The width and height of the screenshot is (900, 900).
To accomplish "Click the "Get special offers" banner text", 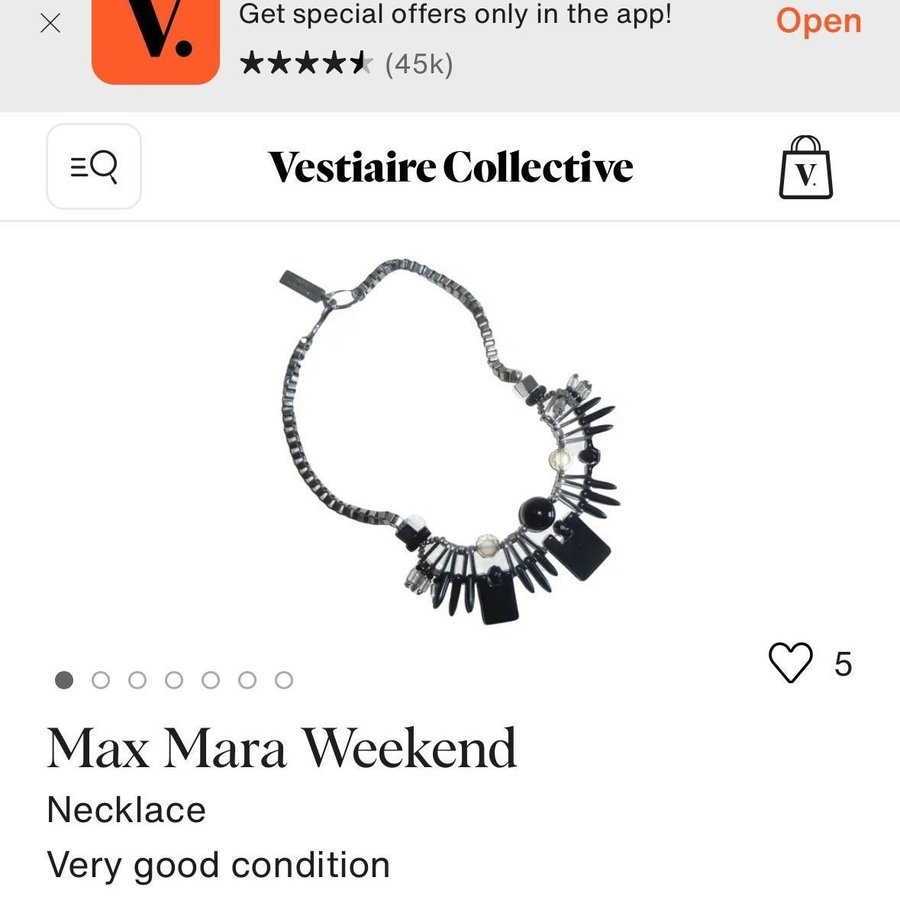I will click(x=455, y=15).
